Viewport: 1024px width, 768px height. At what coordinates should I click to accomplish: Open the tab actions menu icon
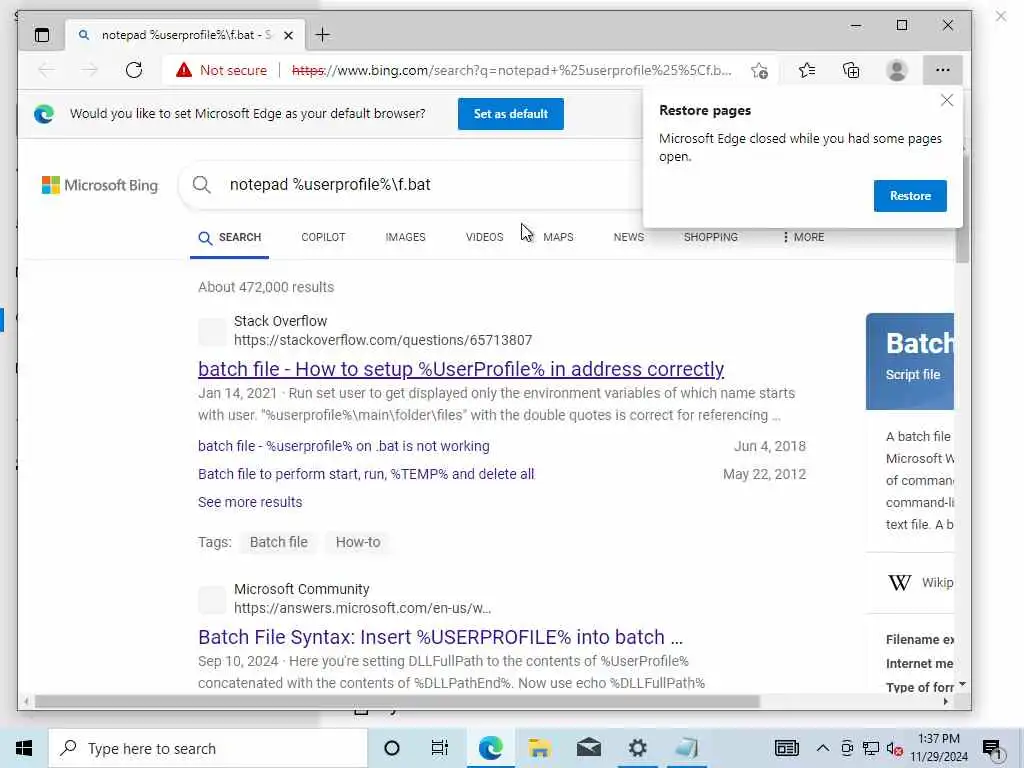(x=42, y=35)
